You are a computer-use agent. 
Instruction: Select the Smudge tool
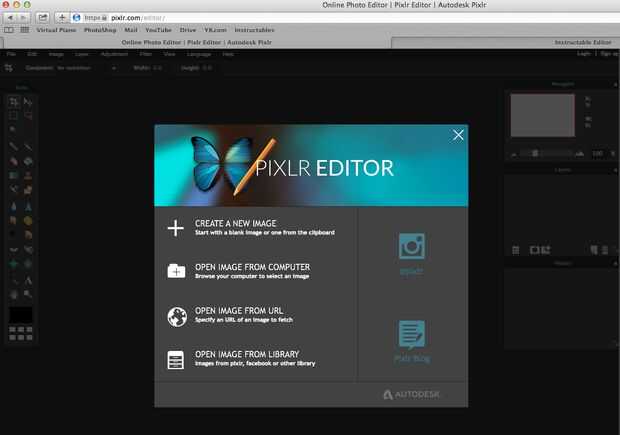click(14, 221)
